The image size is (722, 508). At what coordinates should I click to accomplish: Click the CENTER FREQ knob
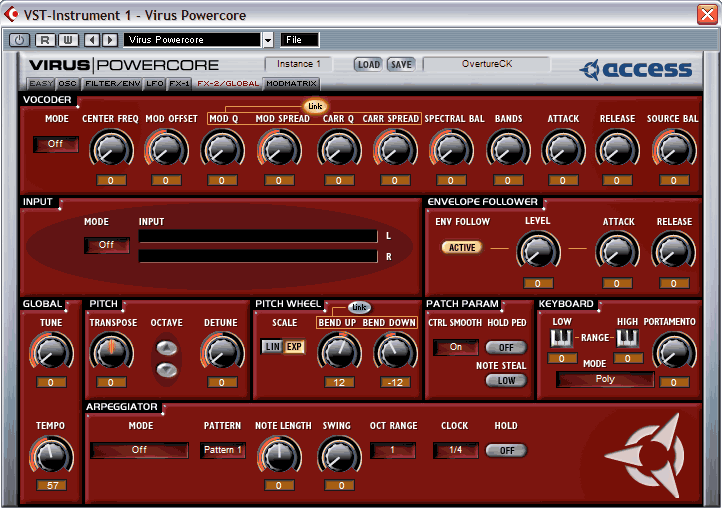[111, 150]
